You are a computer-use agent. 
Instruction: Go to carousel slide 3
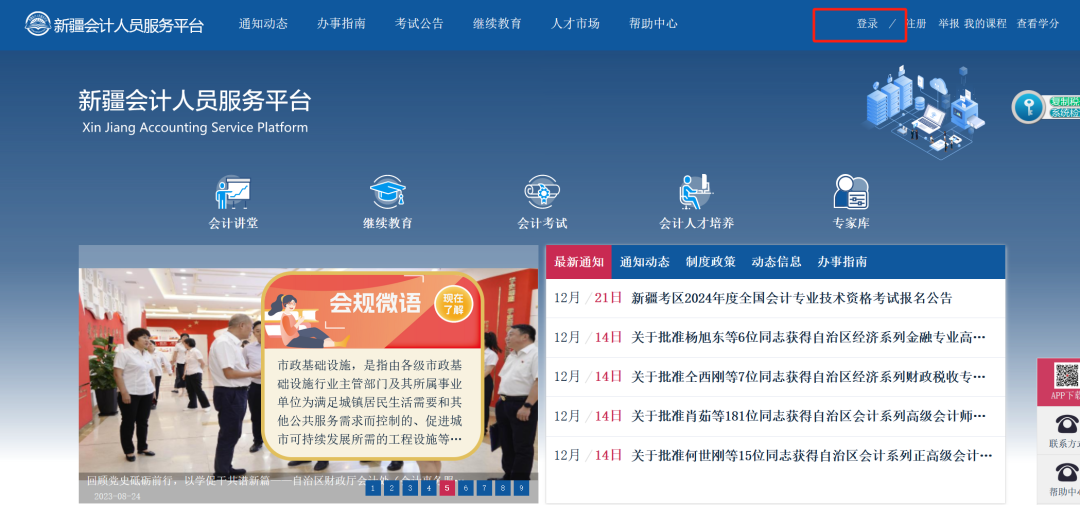click(x=410, y=488)
